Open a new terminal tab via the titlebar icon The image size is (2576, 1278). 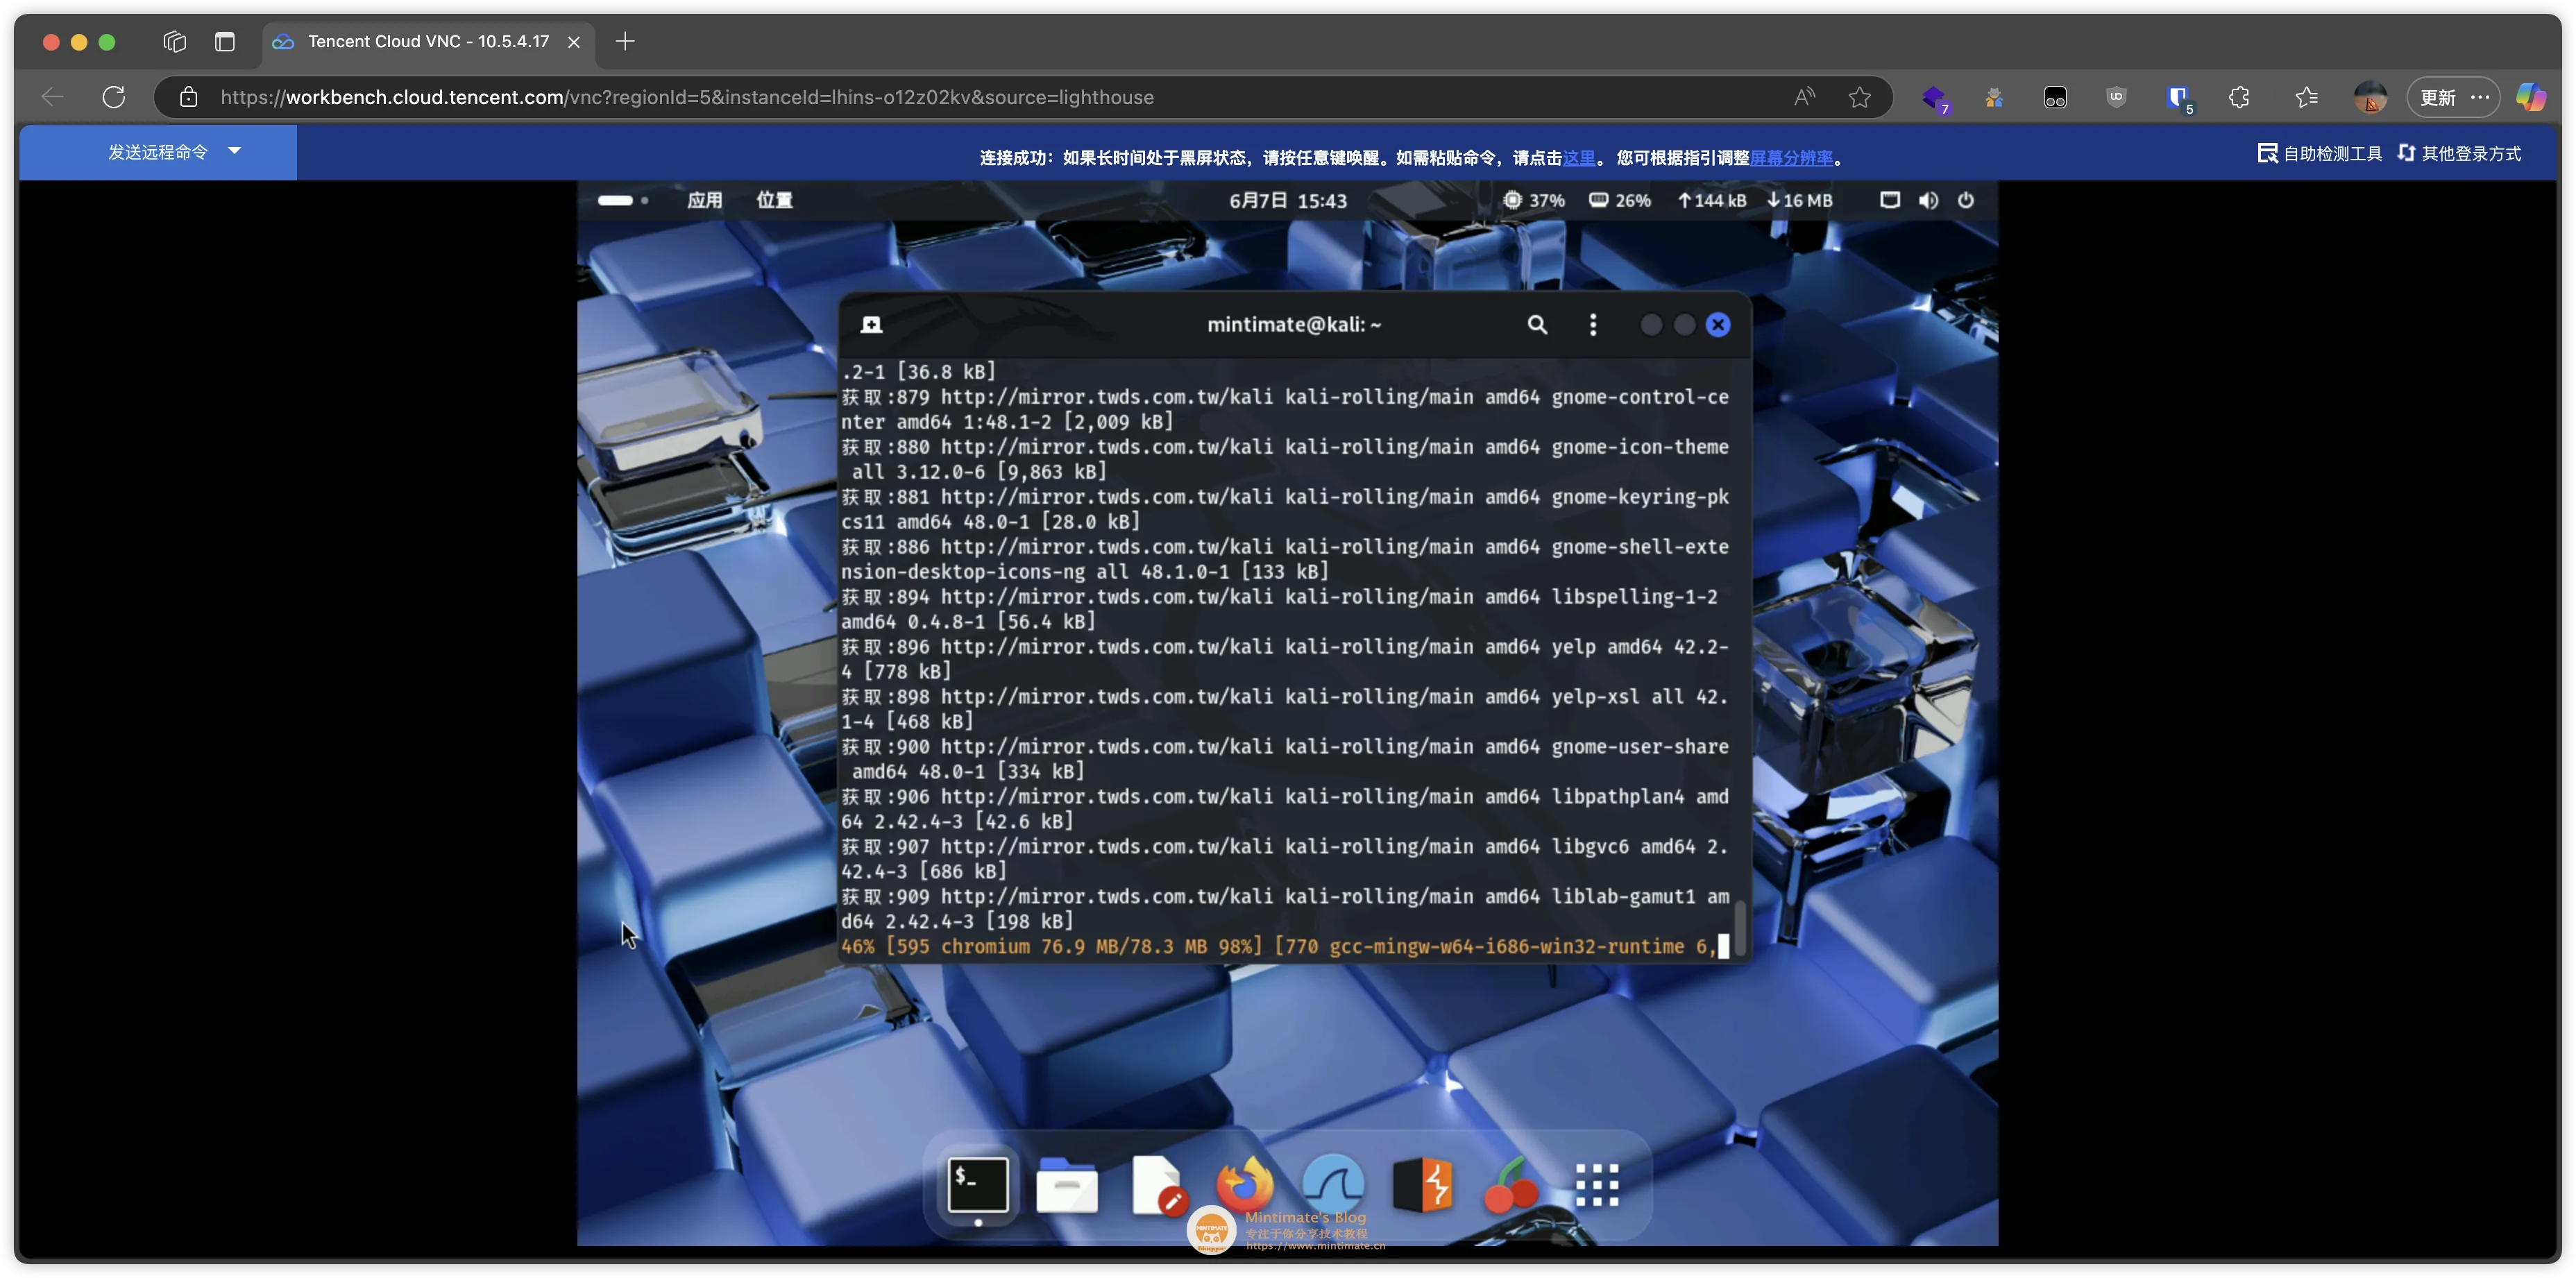point(871,324)
